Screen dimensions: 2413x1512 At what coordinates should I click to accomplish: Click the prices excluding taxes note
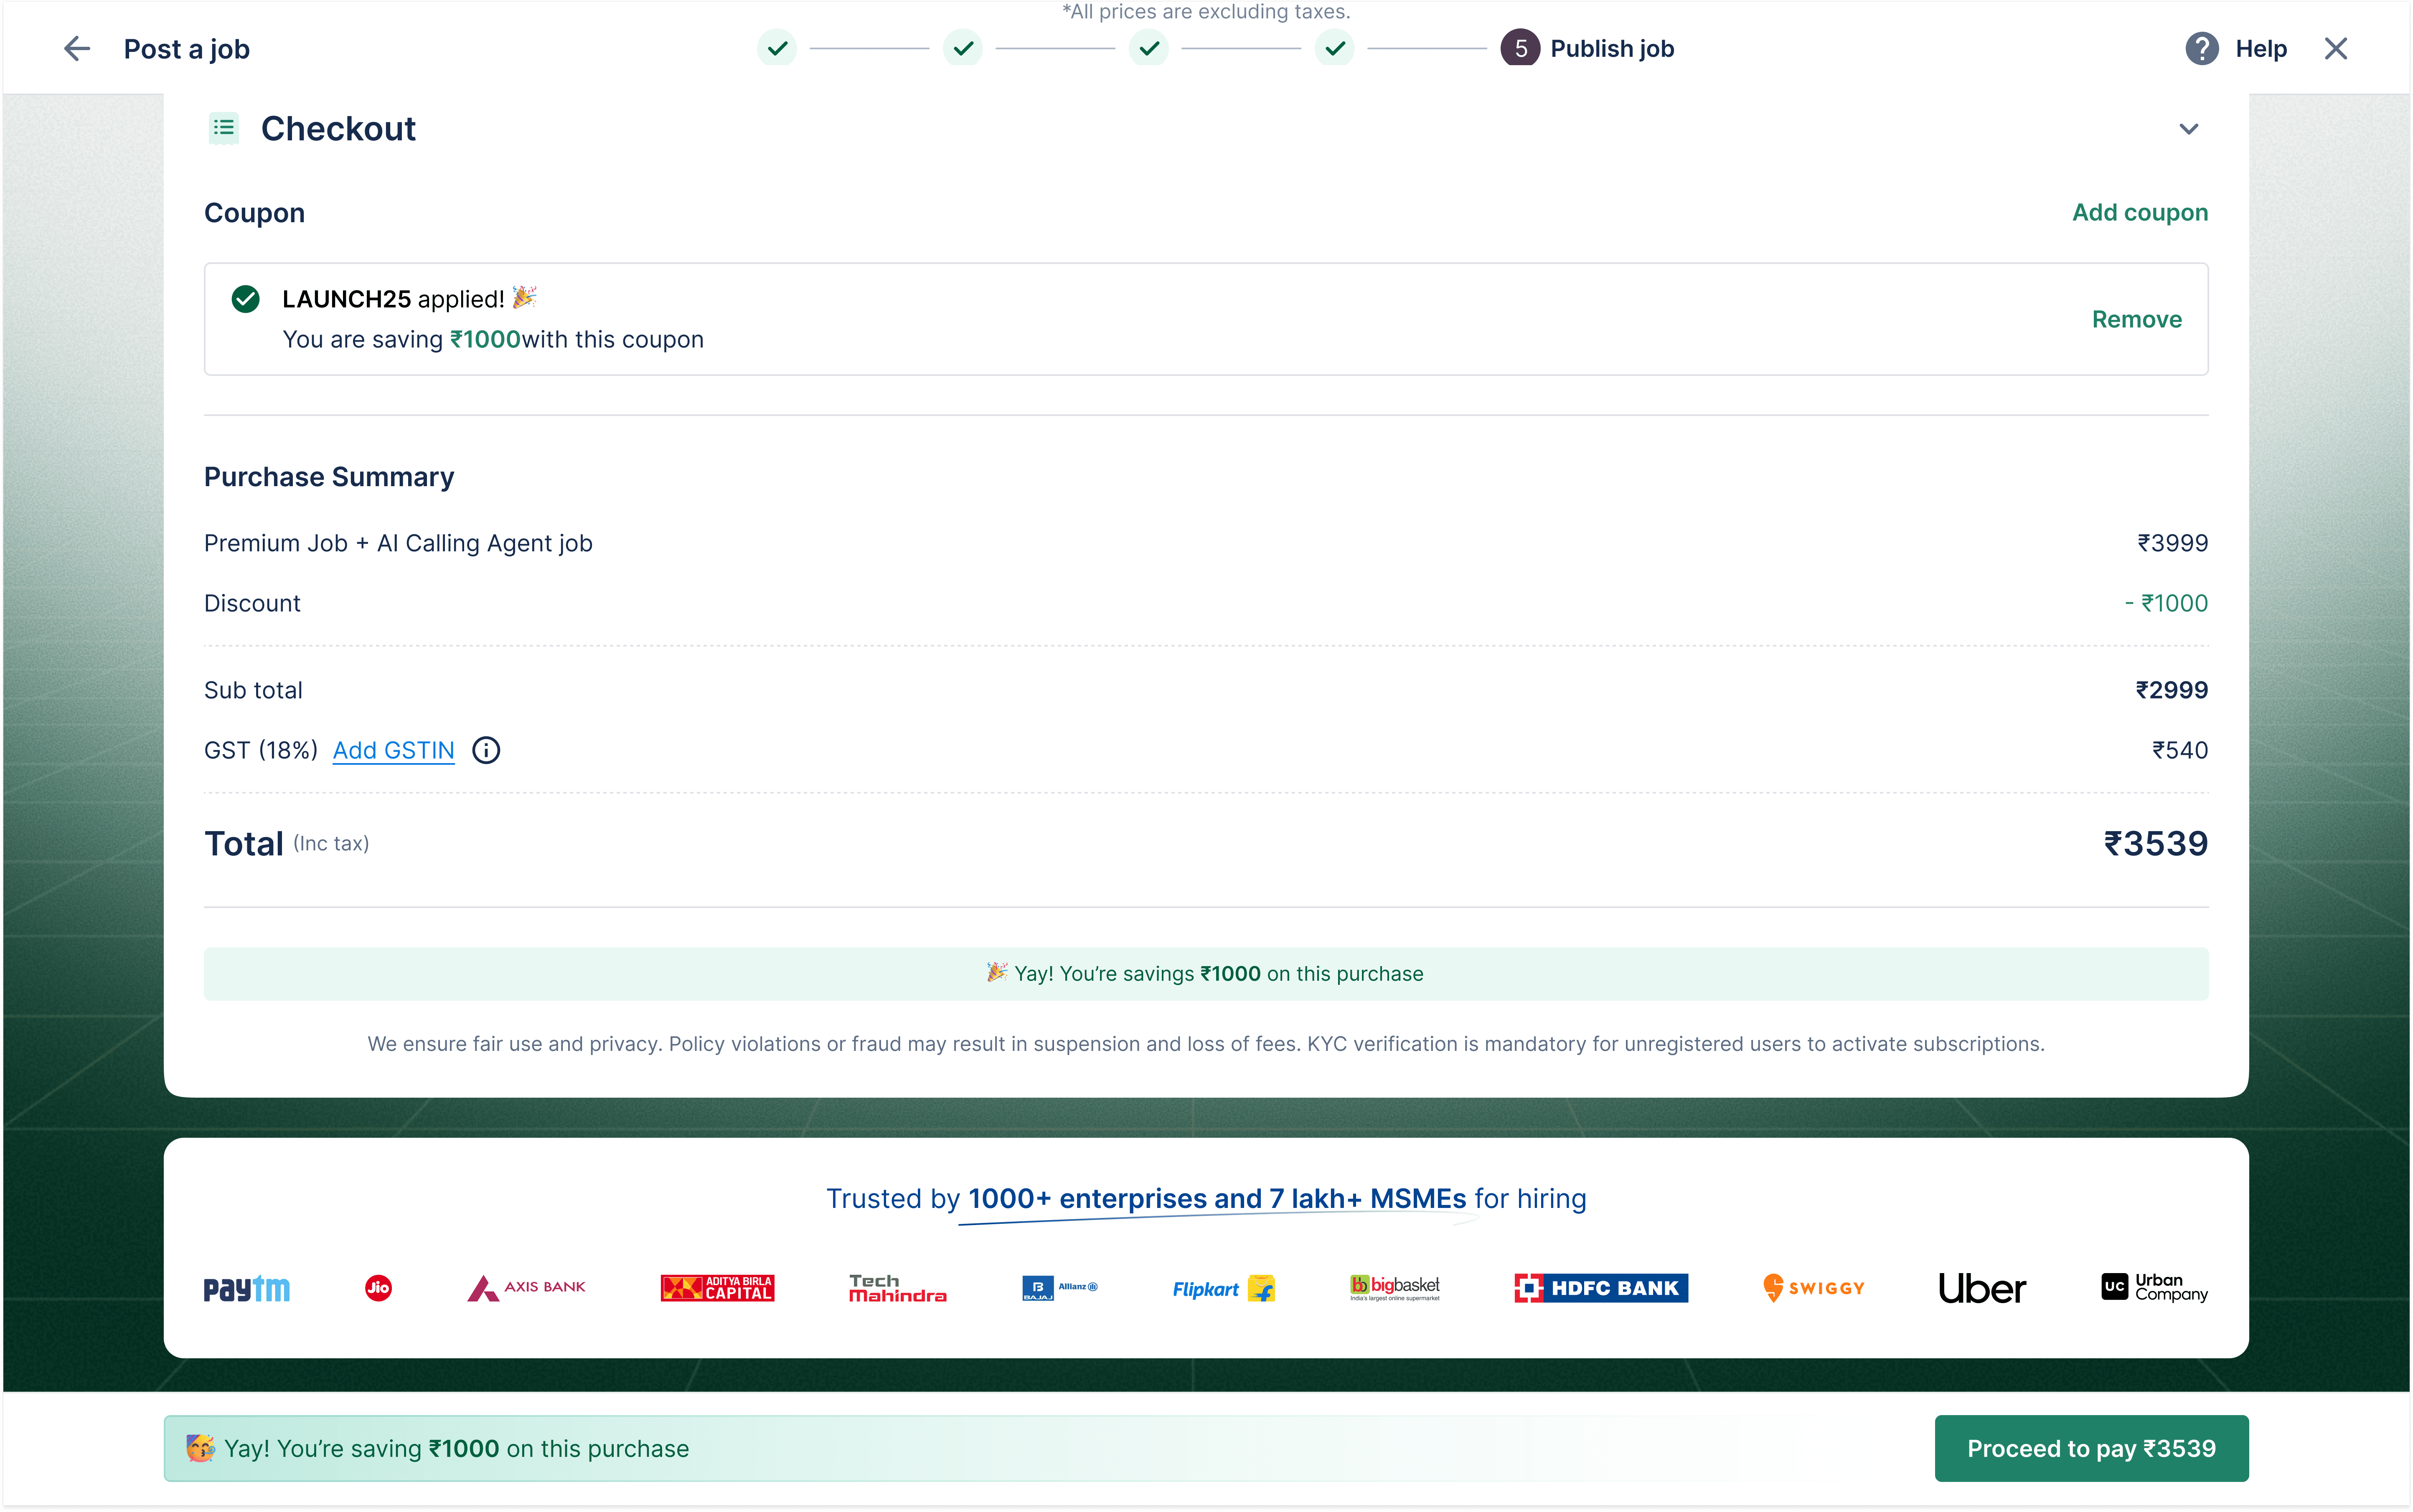pos(1206,12)
